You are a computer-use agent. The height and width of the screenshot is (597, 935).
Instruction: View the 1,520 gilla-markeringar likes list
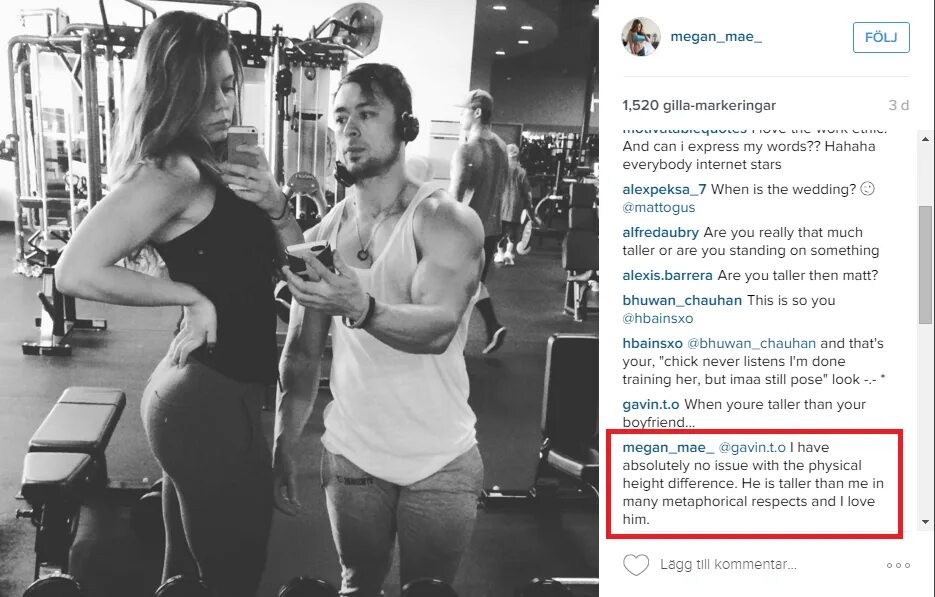point(699,106)
